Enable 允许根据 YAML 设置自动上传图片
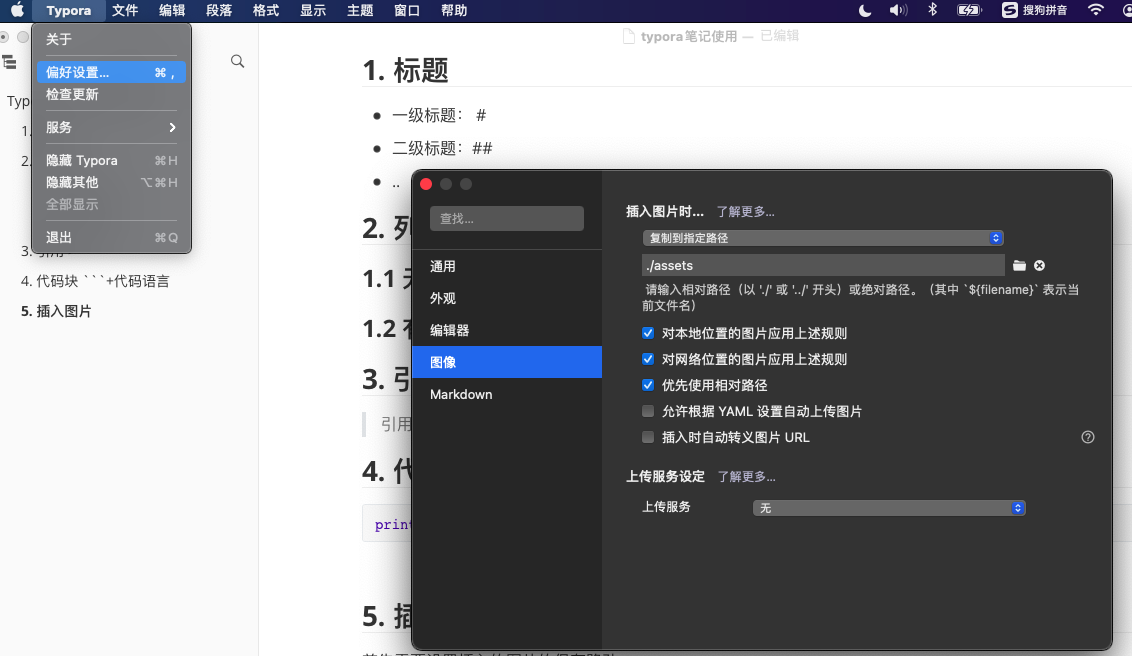 [x=648, y=411]
